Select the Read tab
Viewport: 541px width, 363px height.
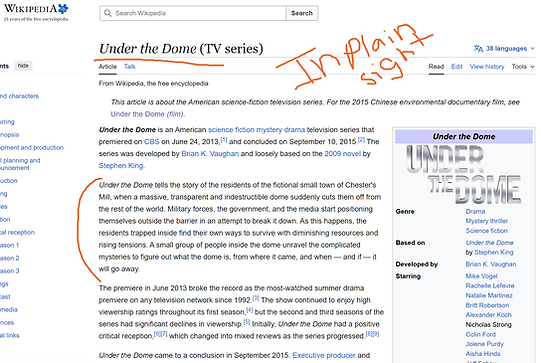436,67
